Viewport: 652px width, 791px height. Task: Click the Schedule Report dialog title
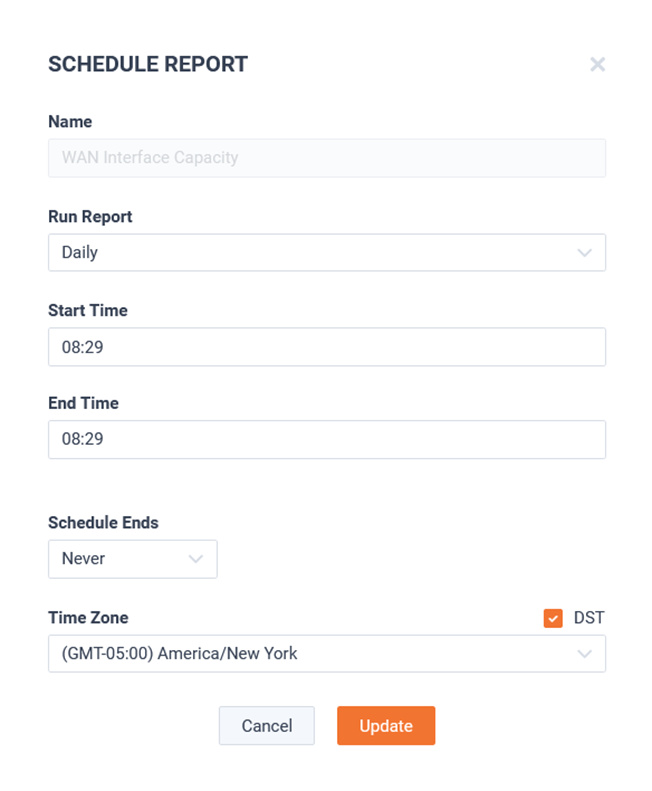tap(148, 64)
